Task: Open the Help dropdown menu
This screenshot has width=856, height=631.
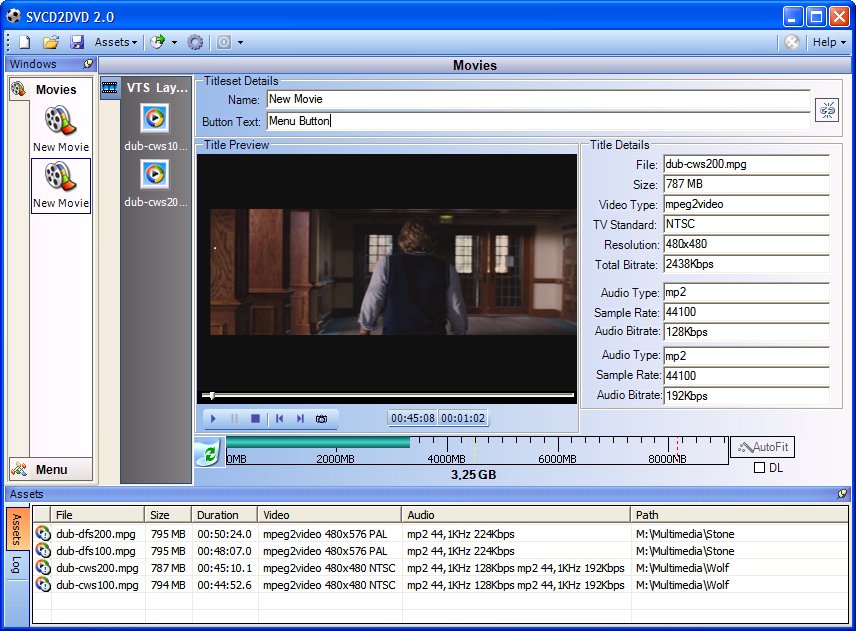Action: pyautogui.click(x=829, y=42)
